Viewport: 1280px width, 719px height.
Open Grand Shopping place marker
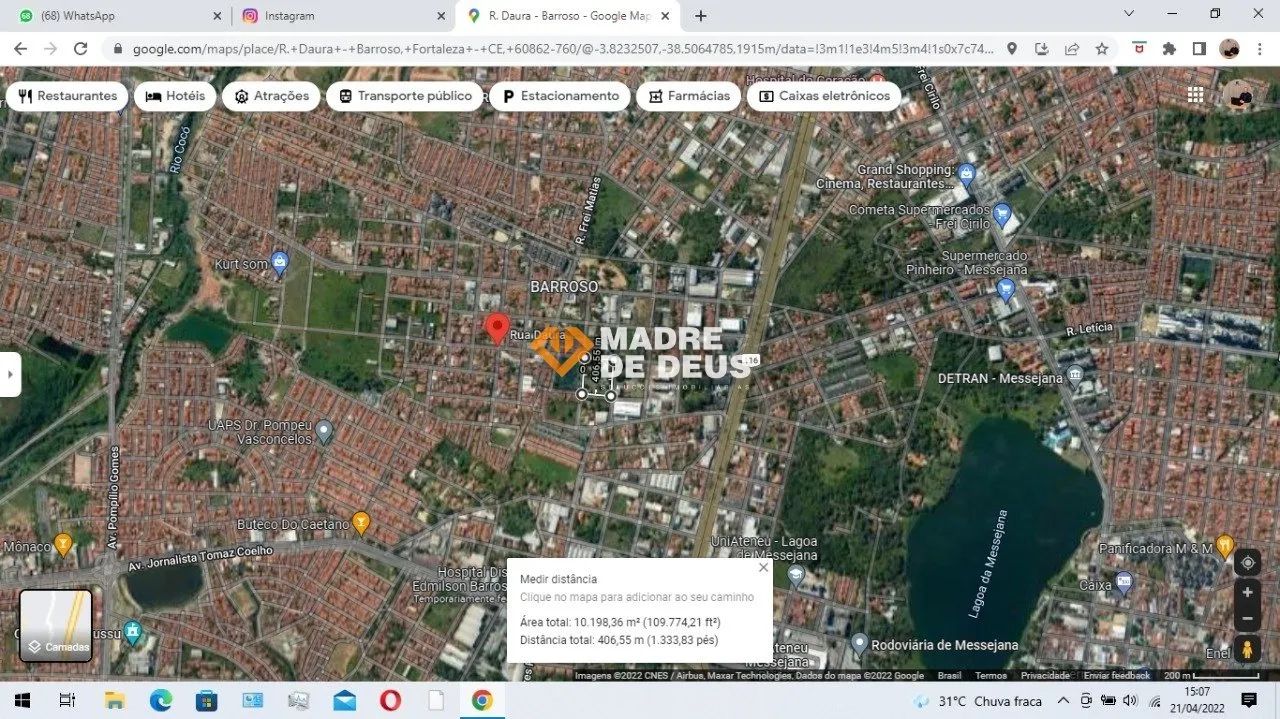pyautogui.click(x=966, y=175)
